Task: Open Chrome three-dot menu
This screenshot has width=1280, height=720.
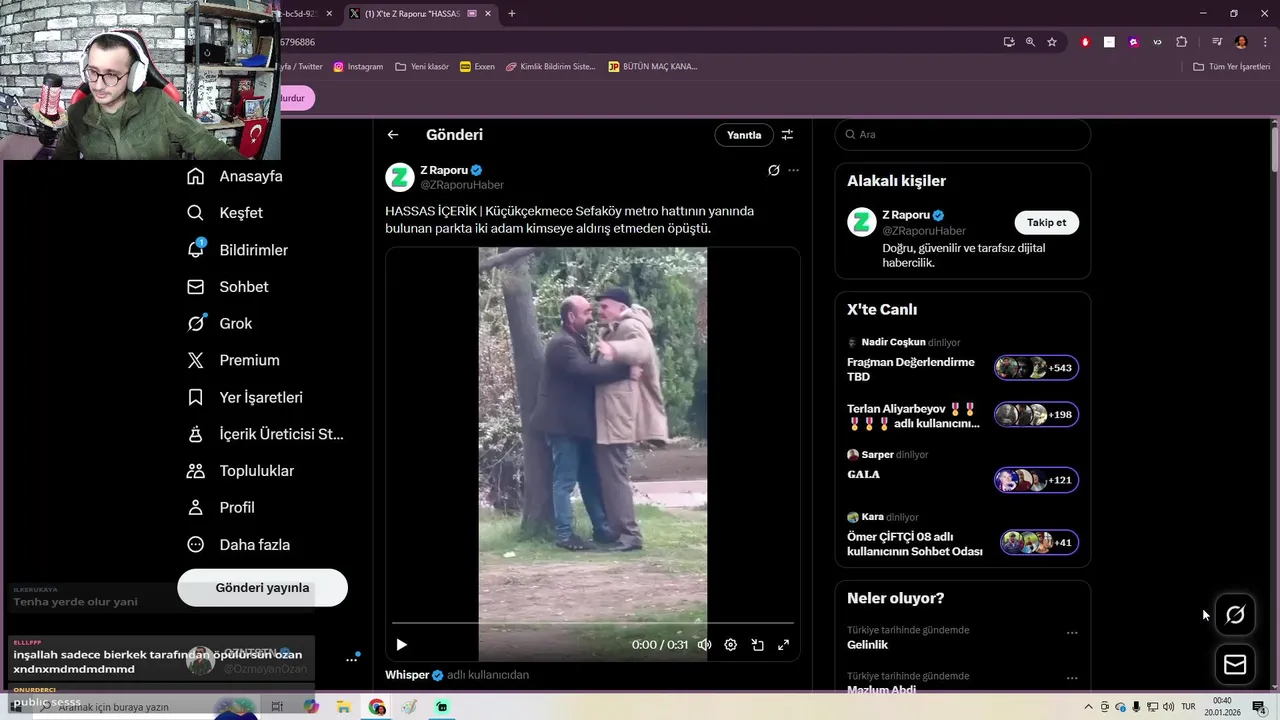Action: click(x=1264, y=42)
